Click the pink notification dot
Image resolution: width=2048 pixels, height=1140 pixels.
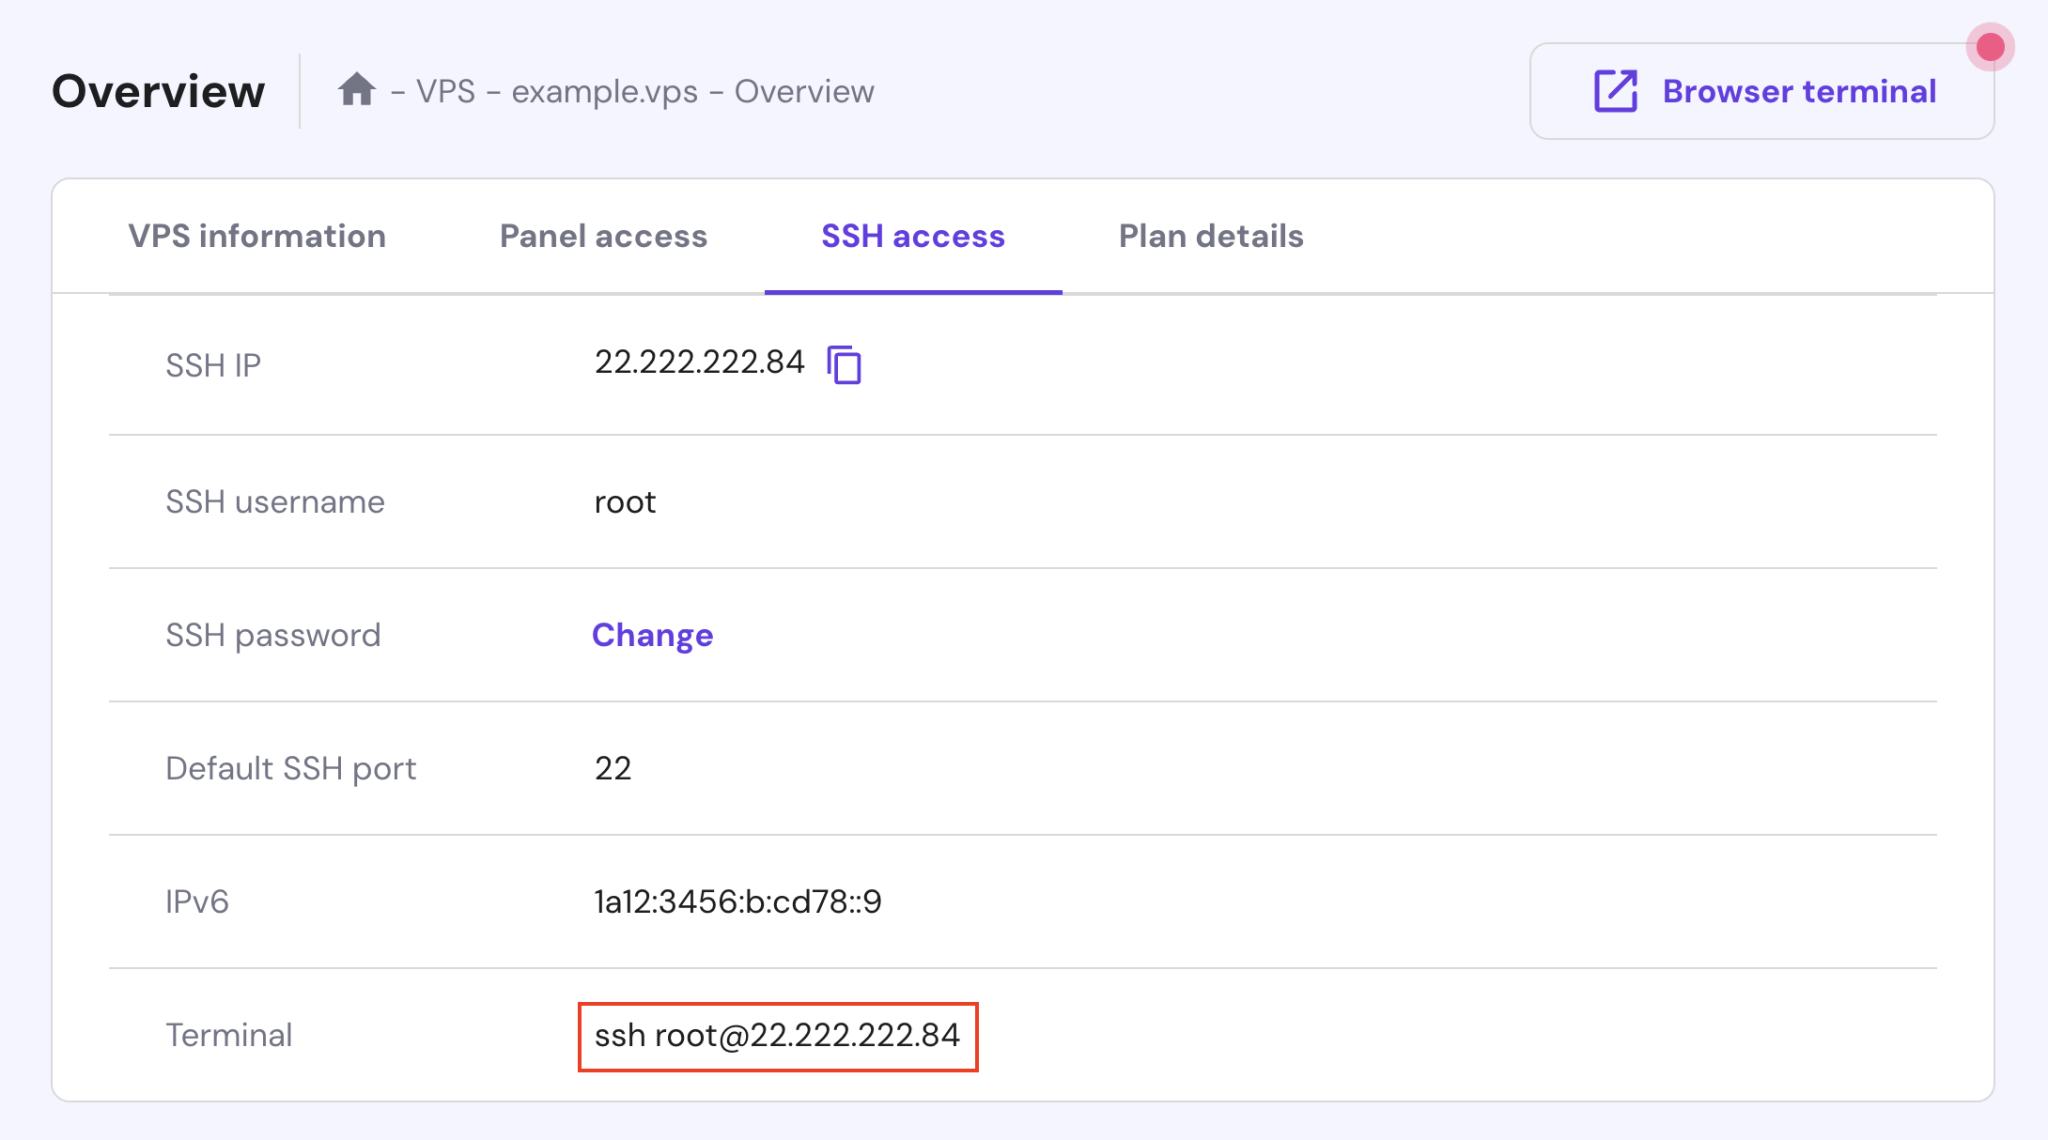tap(1989, 47)
